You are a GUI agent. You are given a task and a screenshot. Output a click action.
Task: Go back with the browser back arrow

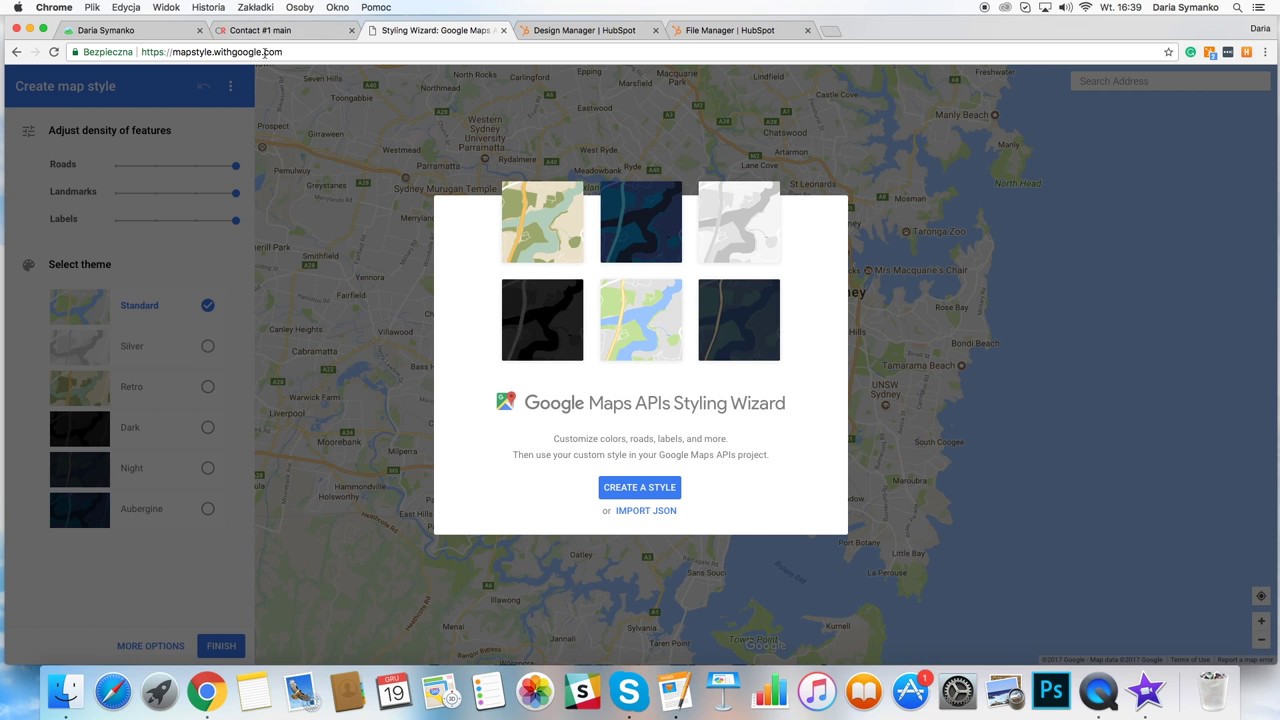[16, 52]
